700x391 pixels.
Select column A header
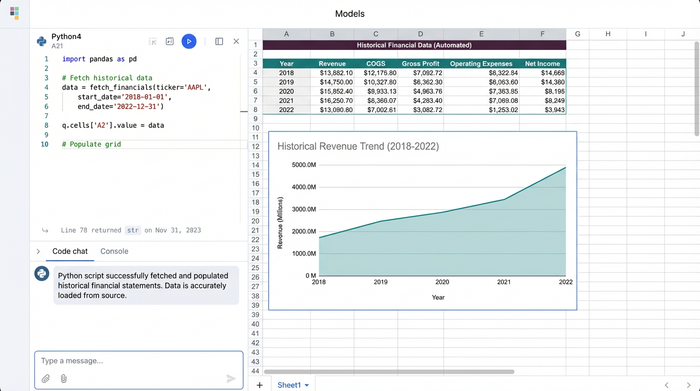(x=286, y=34)
